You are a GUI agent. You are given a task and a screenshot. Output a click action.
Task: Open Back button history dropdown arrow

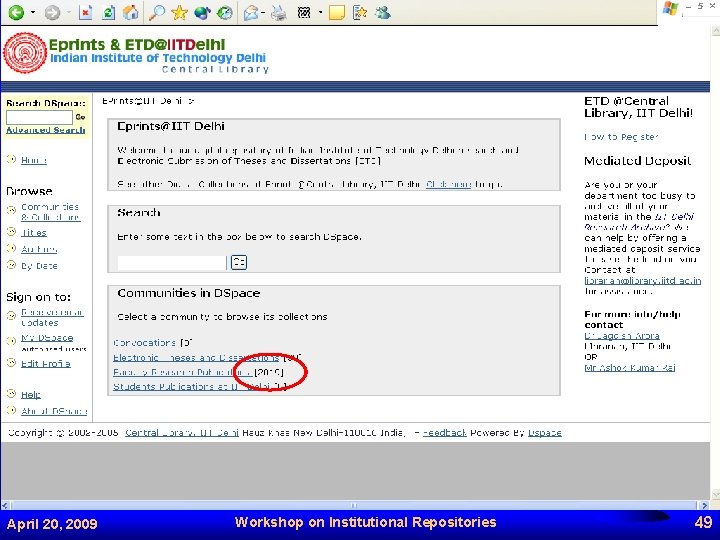tap(33, 12)
